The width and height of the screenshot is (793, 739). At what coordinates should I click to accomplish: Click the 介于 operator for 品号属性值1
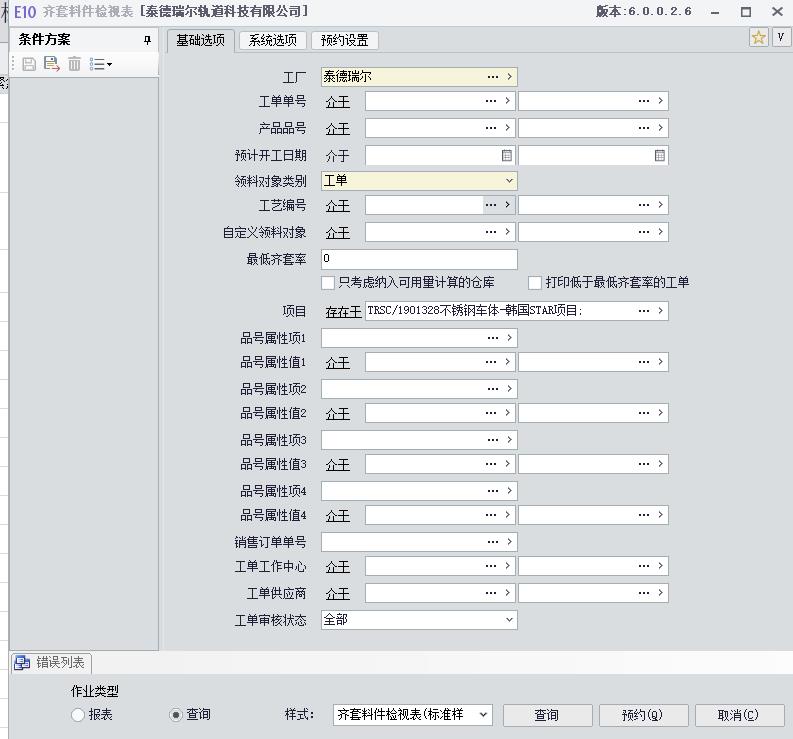(338, 363)
